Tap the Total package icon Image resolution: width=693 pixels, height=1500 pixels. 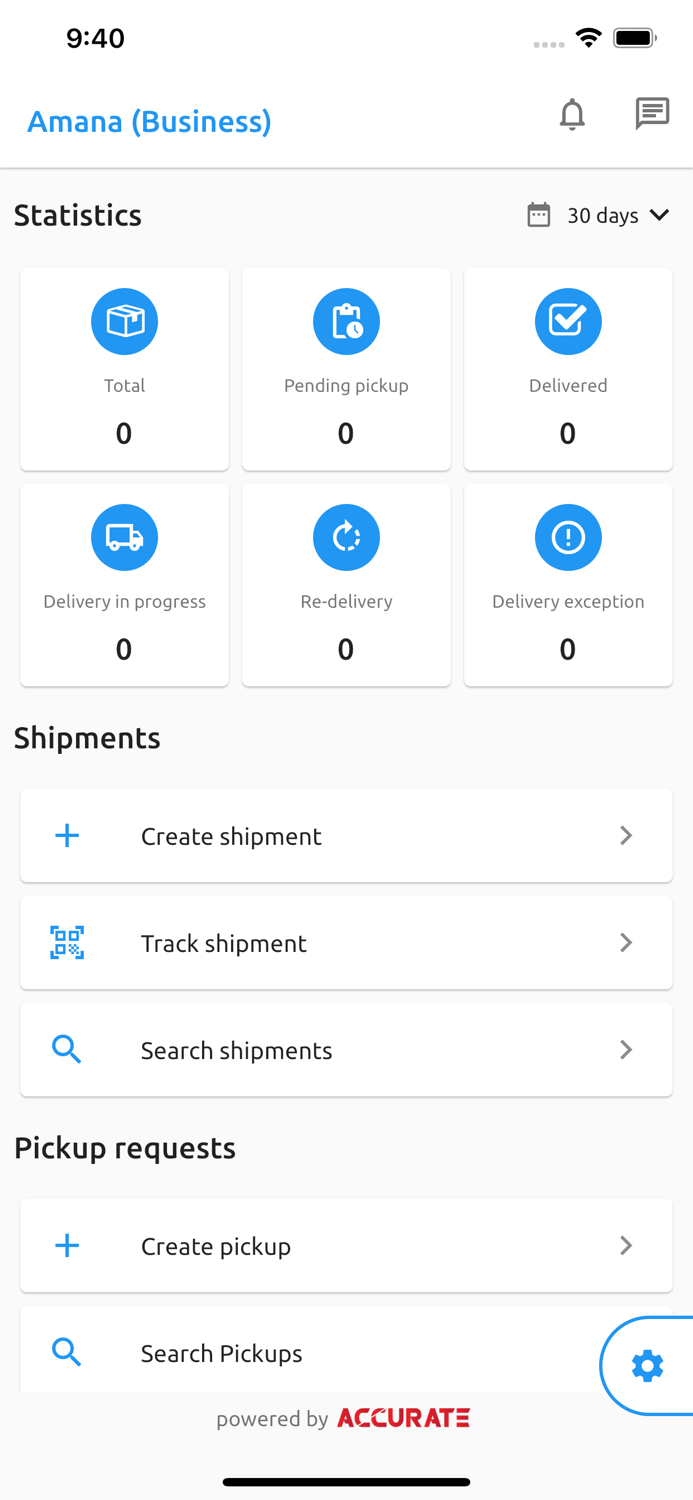pos(124,321)
